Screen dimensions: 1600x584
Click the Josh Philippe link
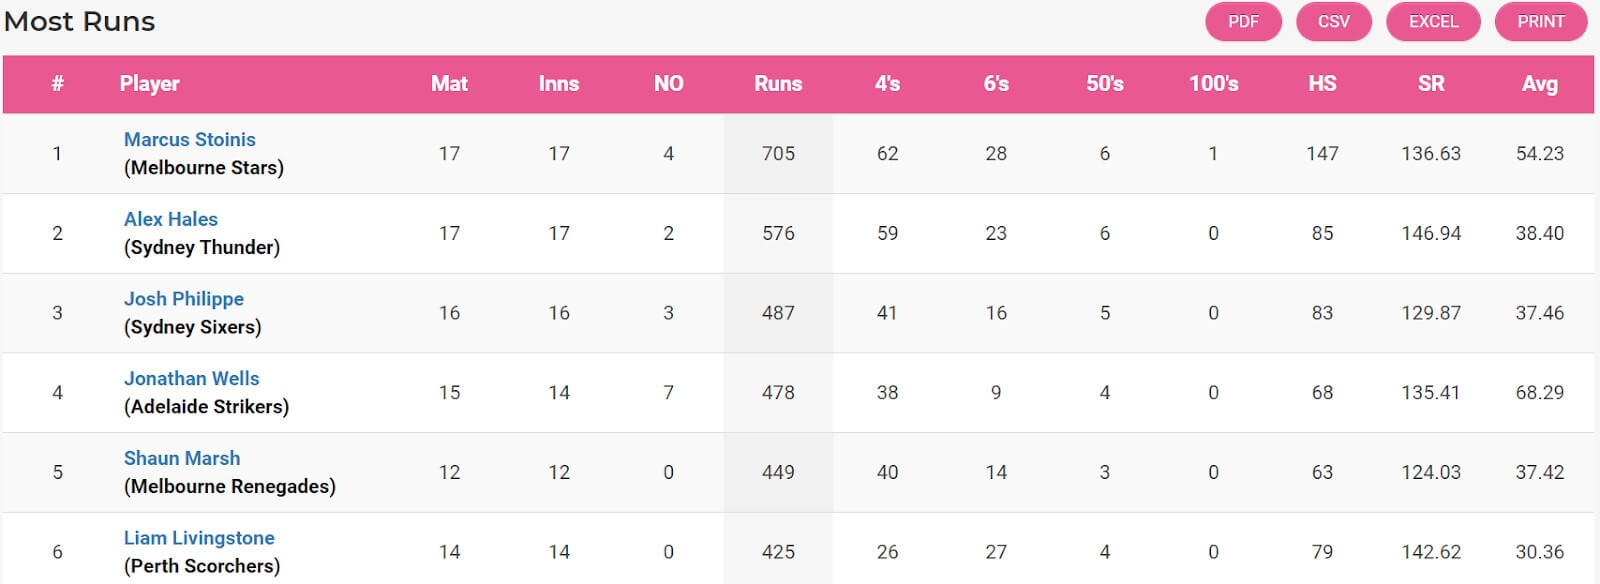pos(183,299)
